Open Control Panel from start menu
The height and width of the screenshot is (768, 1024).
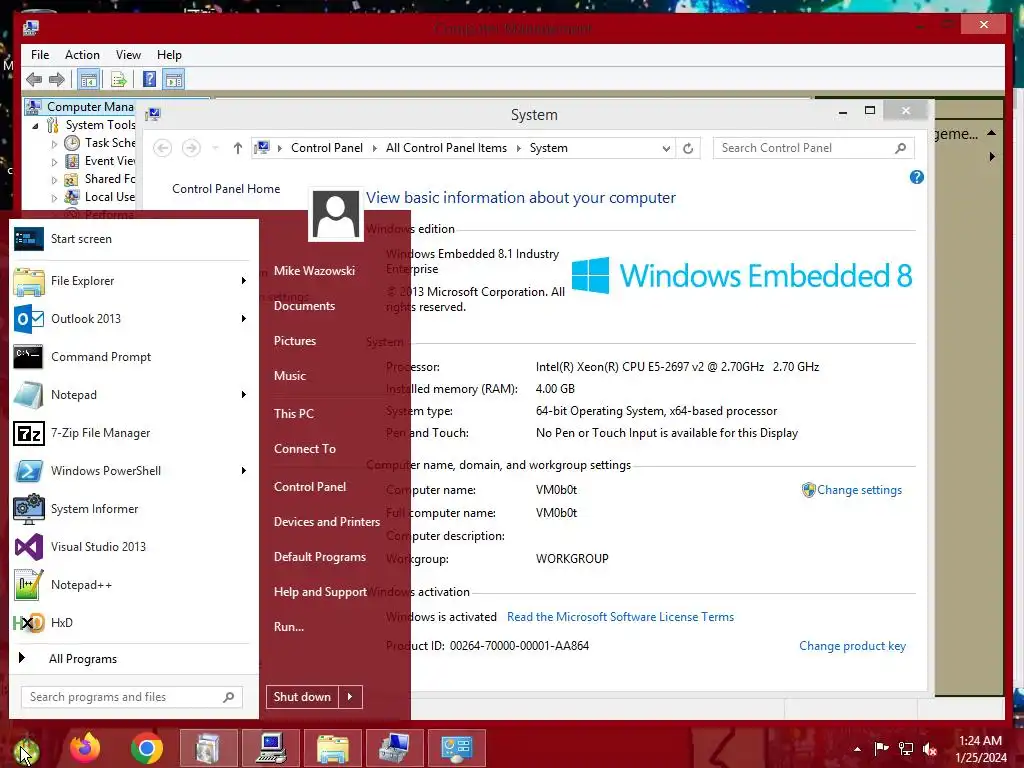pos(310,487)
